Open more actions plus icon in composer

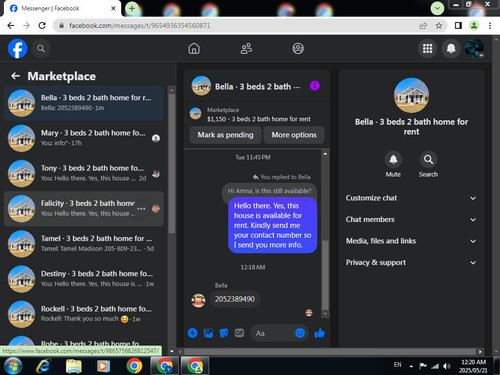coord(193,333)
